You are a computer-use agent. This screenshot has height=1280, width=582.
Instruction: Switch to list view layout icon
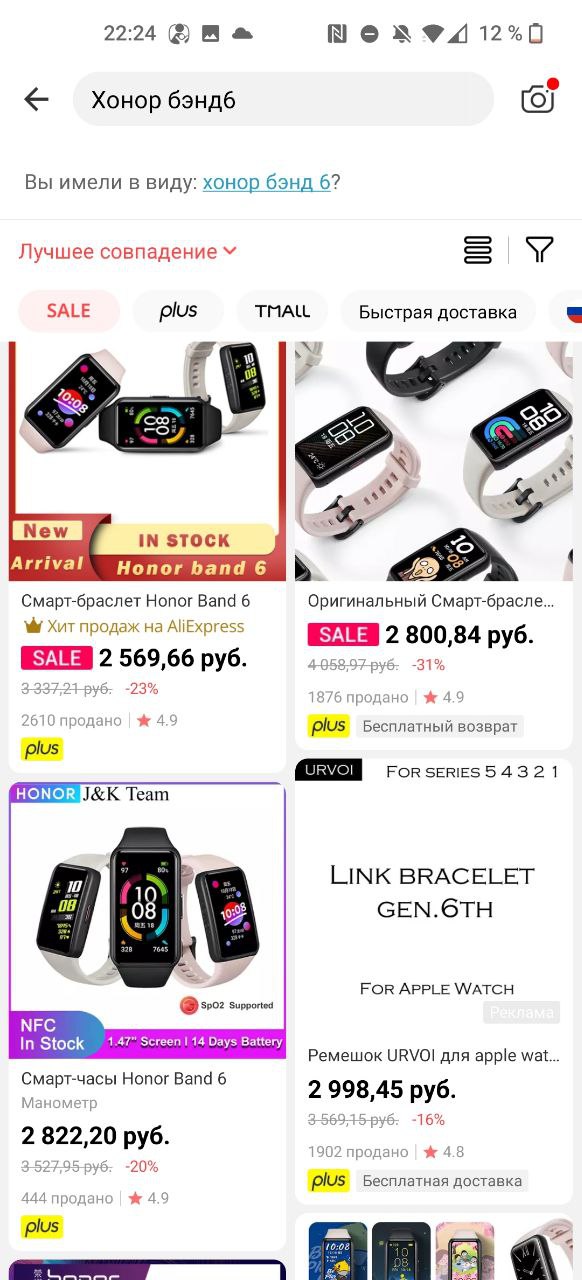(478, 250)
